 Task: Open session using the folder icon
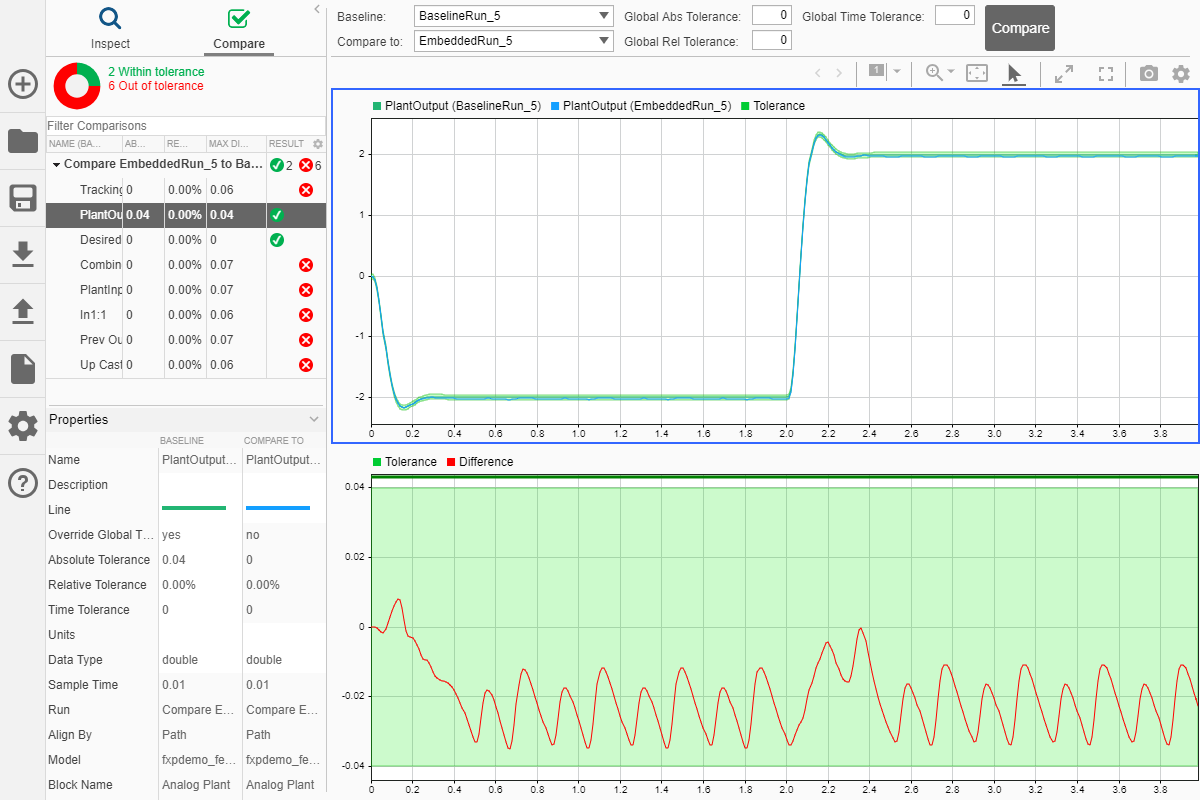click(x=23, y=141)
